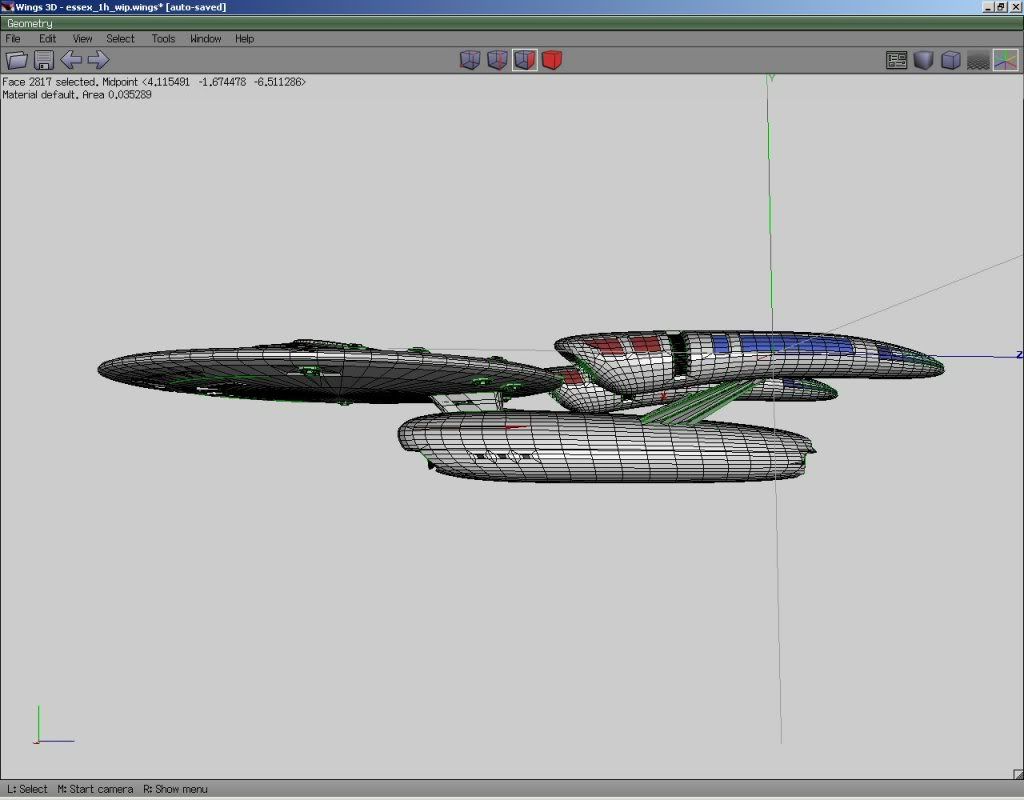Open the File menu

coord(13,39)
